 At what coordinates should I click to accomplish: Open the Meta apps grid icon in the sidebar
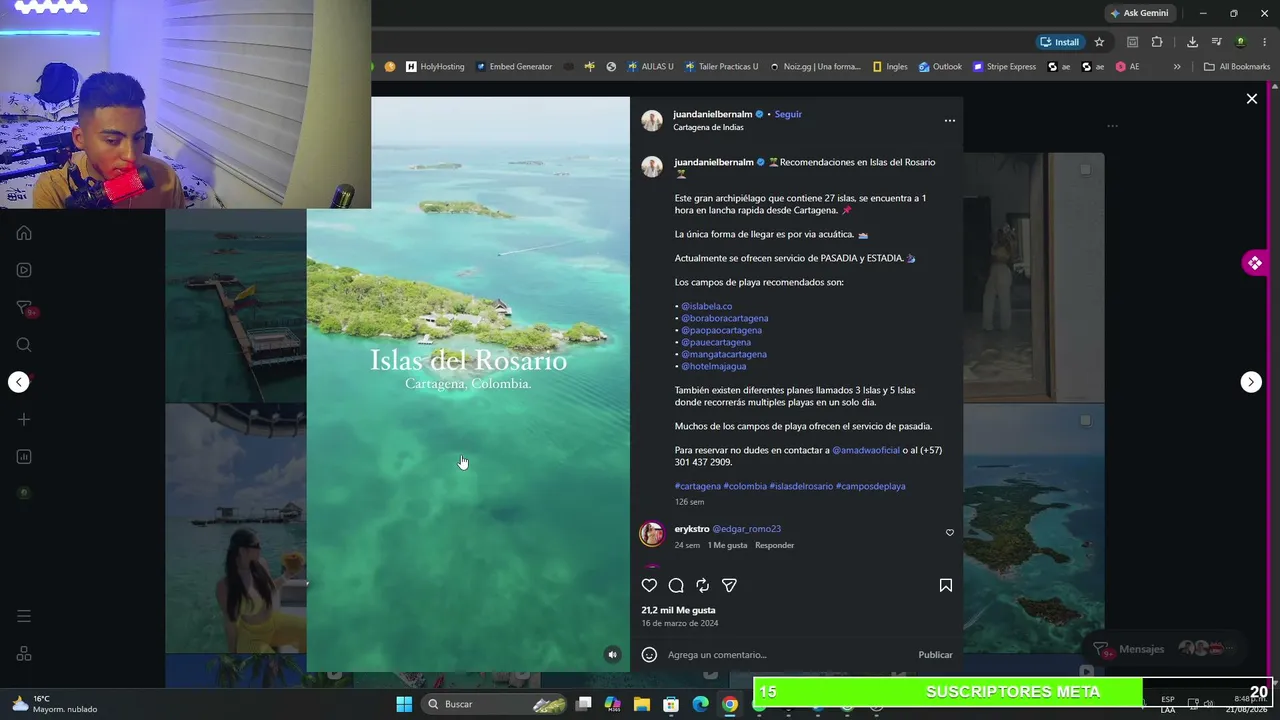click(x=24, y=654)
